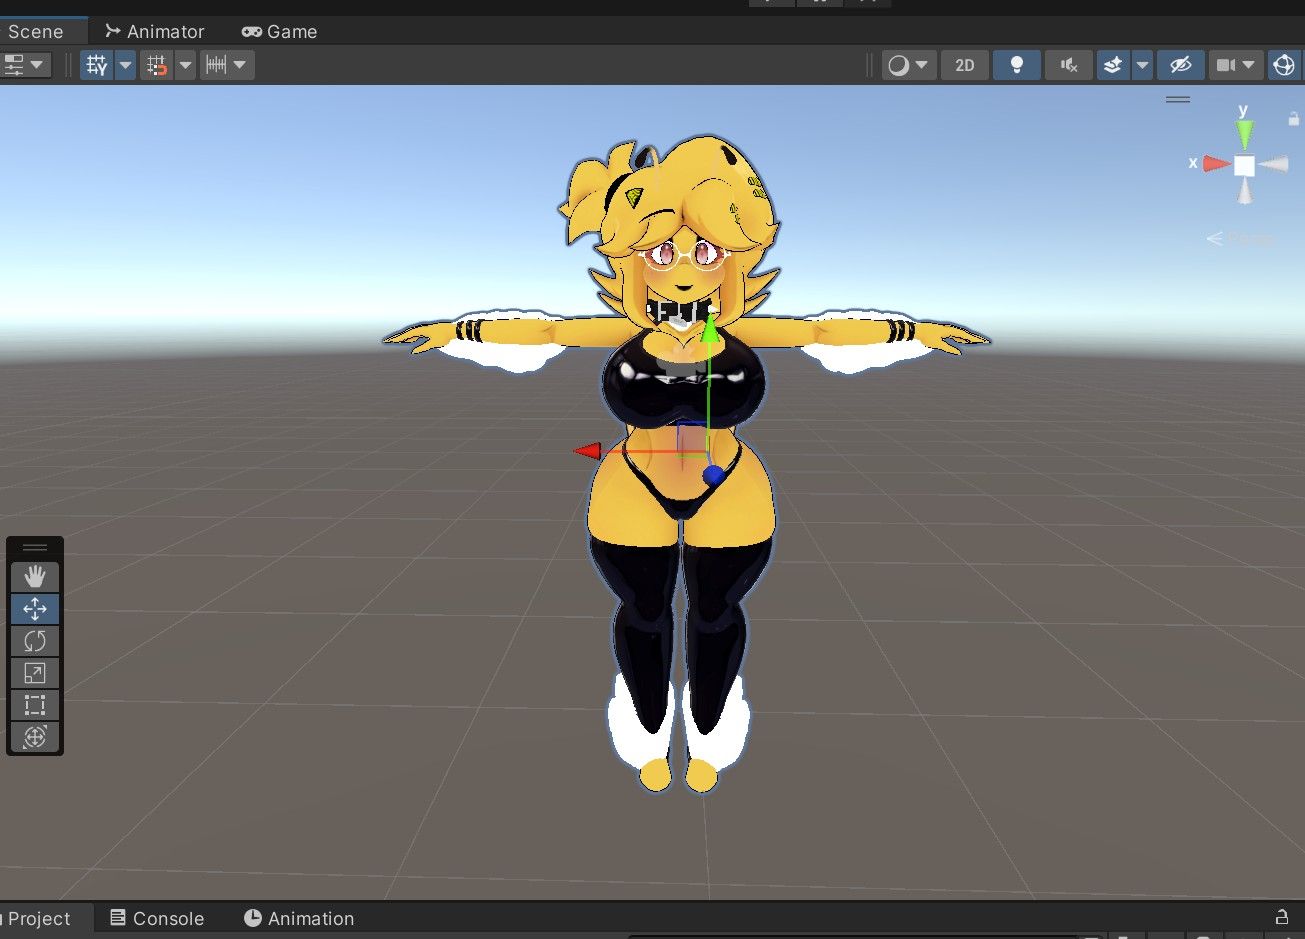Open the scene effects dropdown arrow

1142,65
